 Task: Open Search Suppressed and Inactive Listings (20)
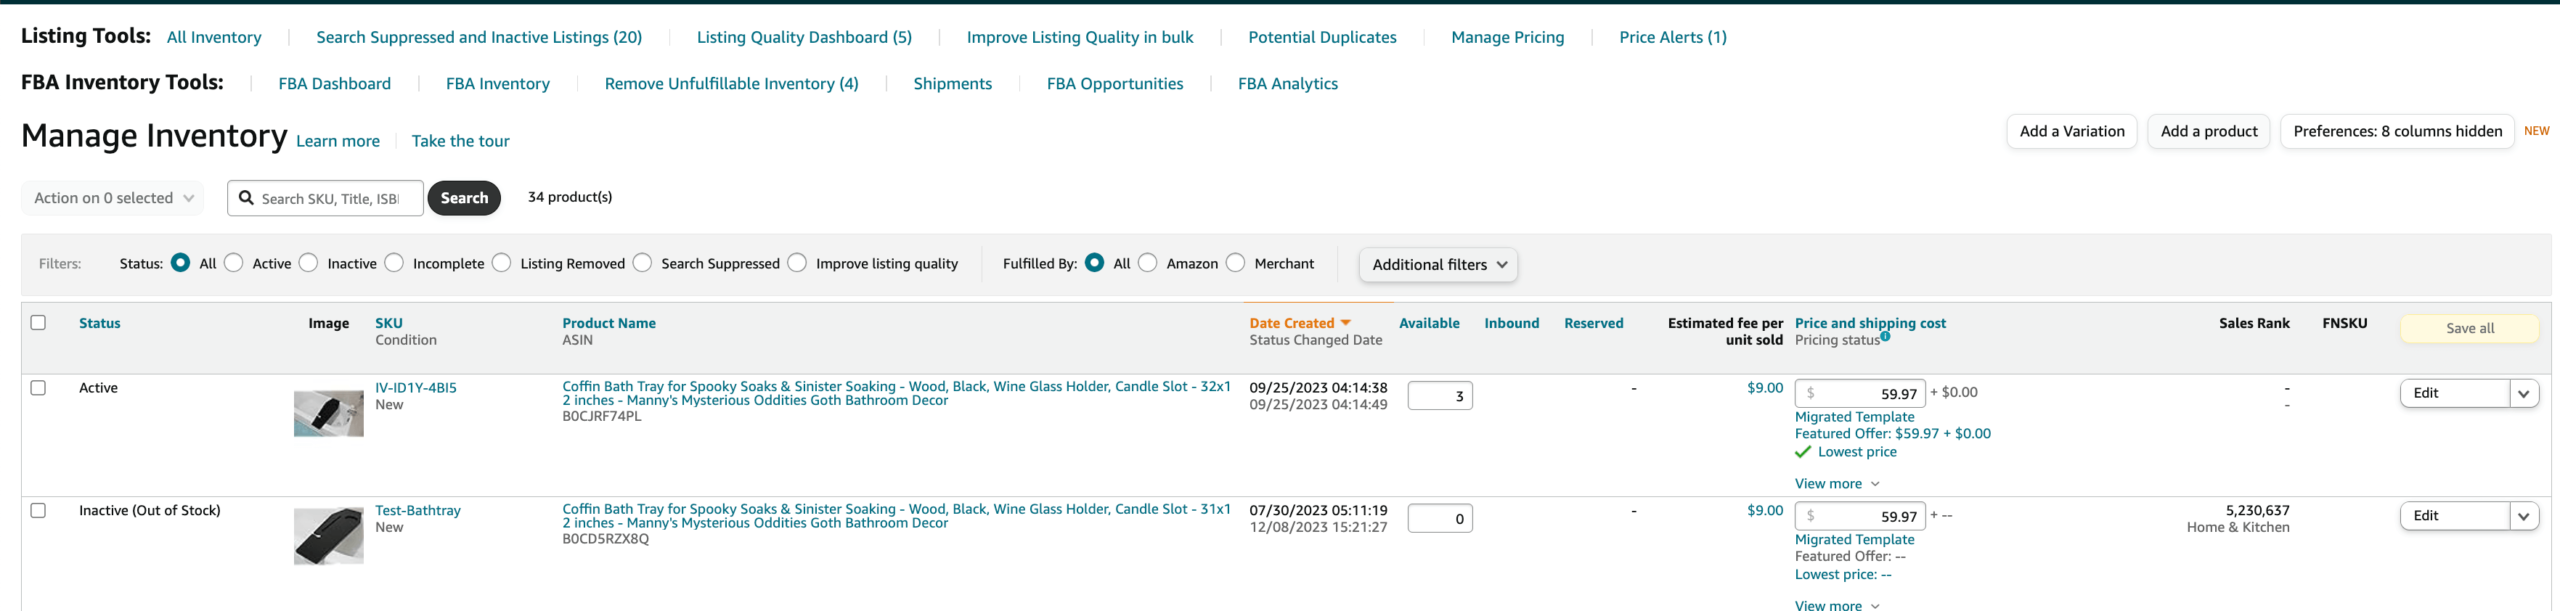pyautogui.click(x=479, y=37)
